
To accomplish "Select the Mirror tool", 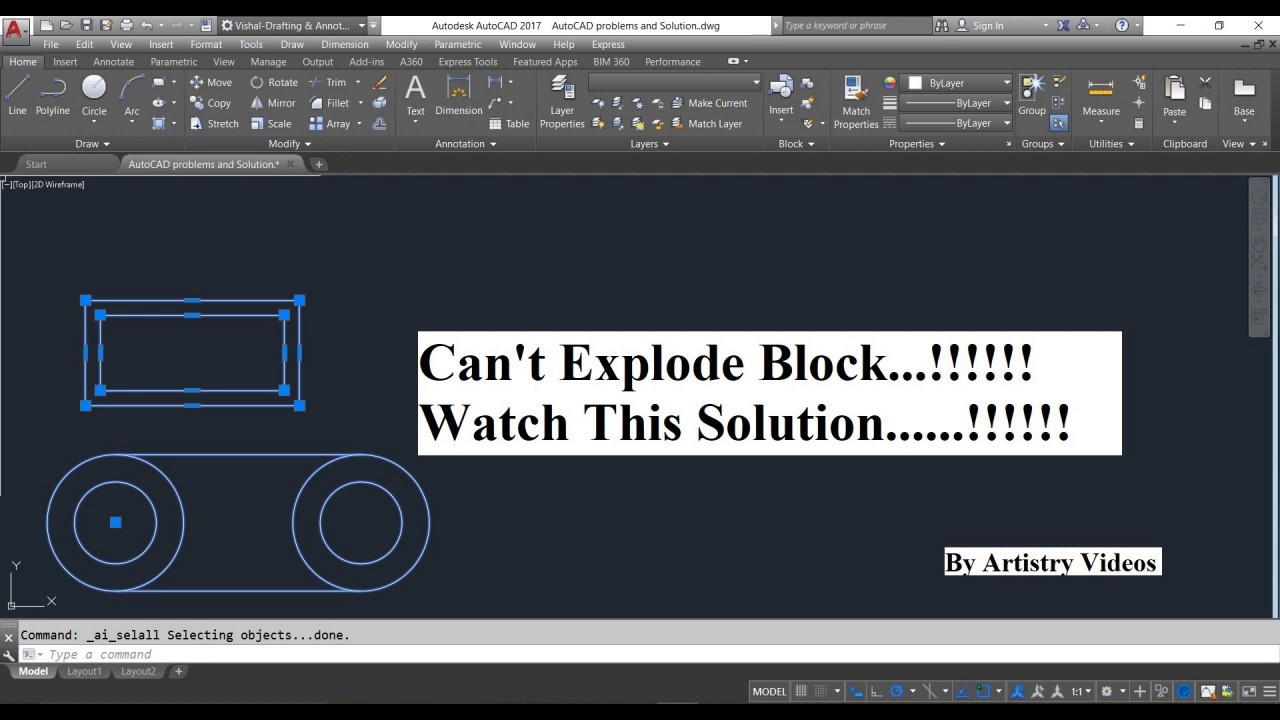I will tap(273, 103).
